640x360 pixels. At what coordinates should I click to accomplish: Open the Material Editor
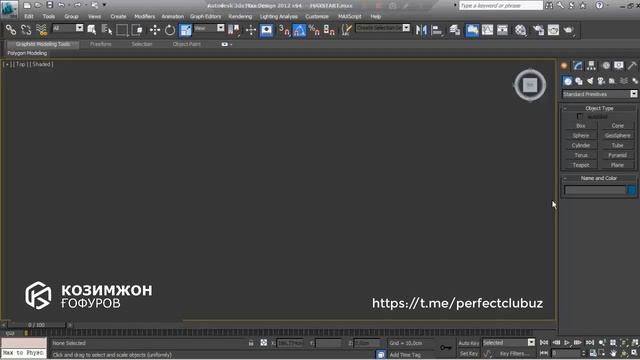point(520,30)
